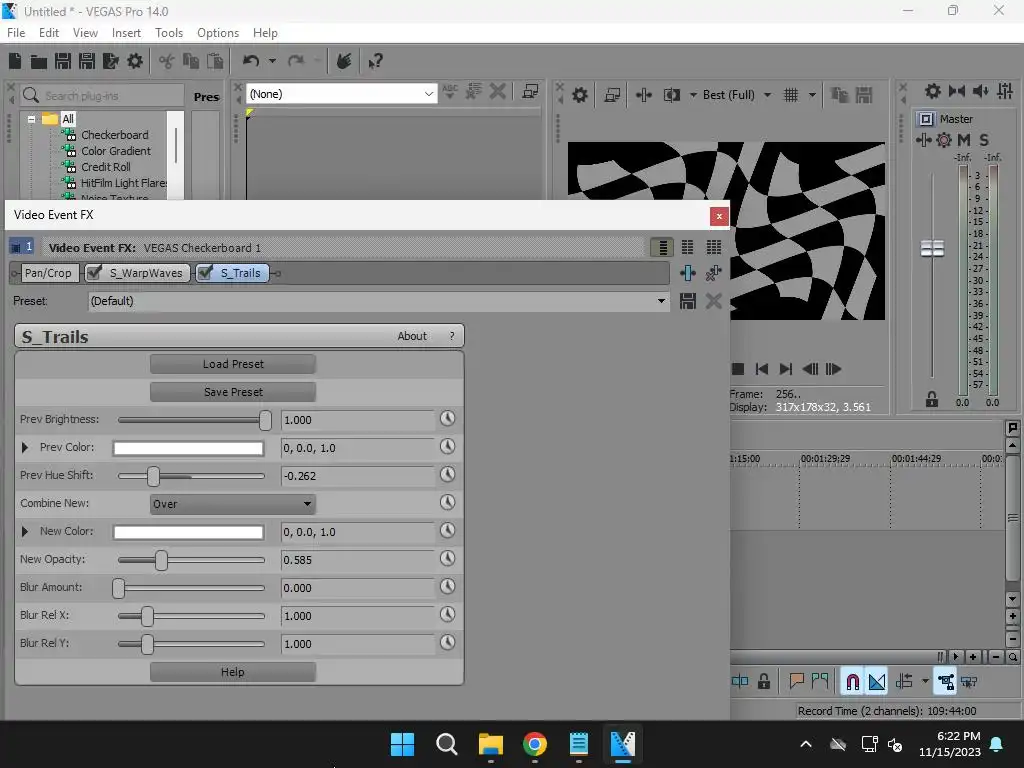Toggle Enable Snapping magnet icon
The height and width of the screenshot is (768, 1024).
pos(852,682)
